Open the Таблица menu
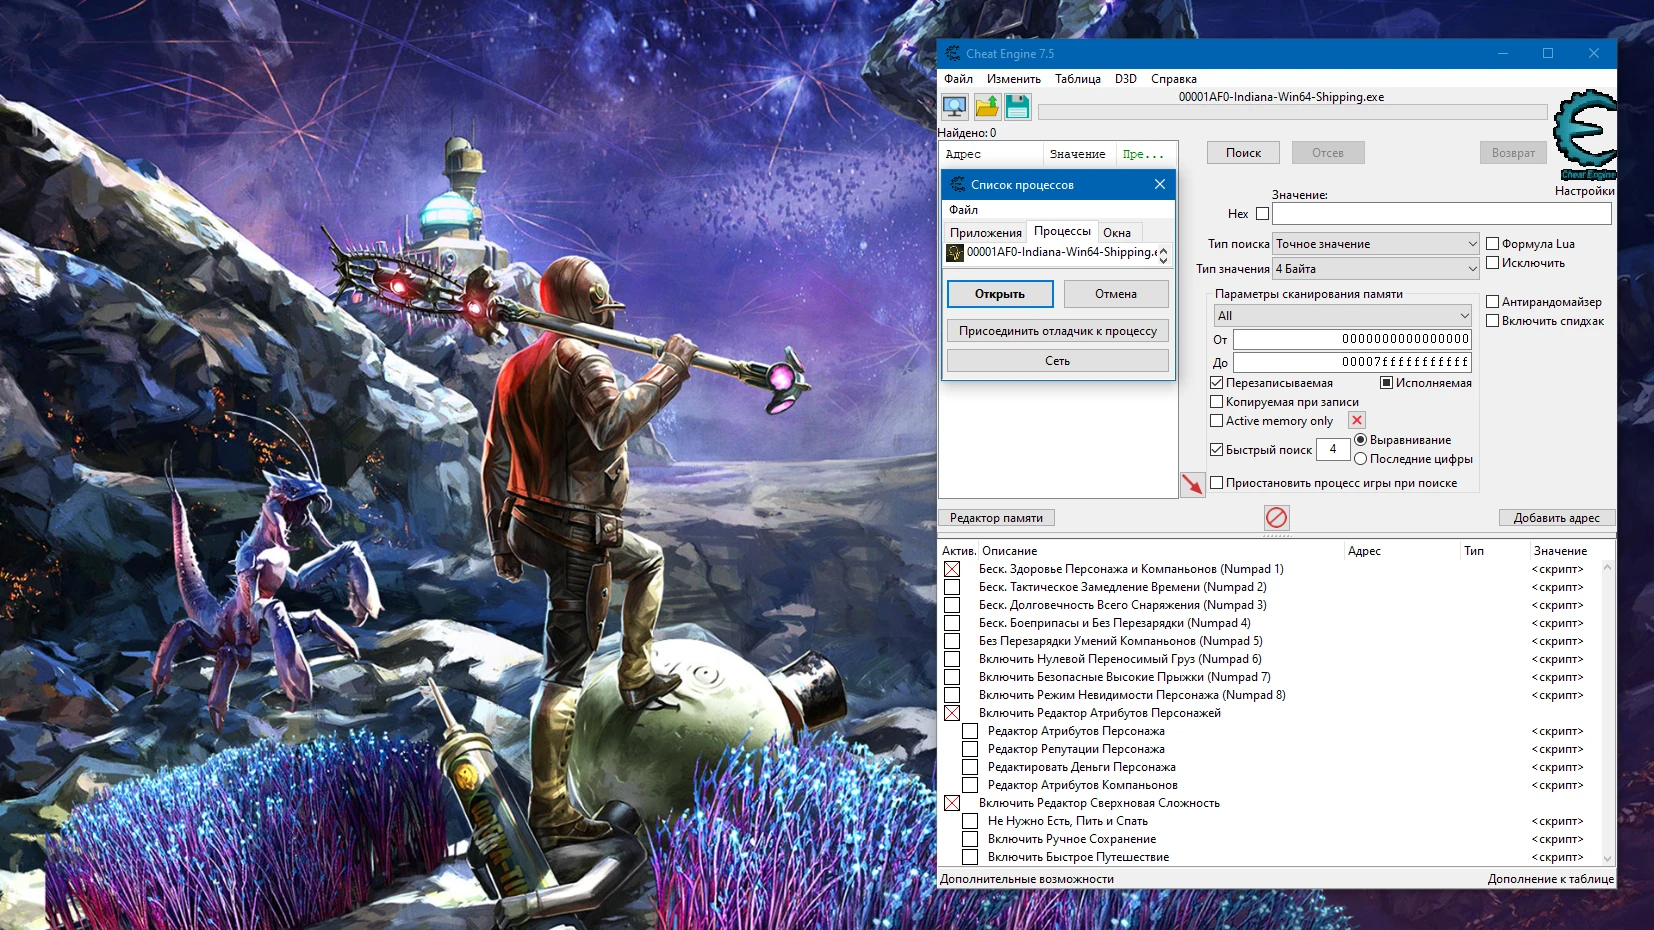1654x930 pixels. pos(1078,78)
